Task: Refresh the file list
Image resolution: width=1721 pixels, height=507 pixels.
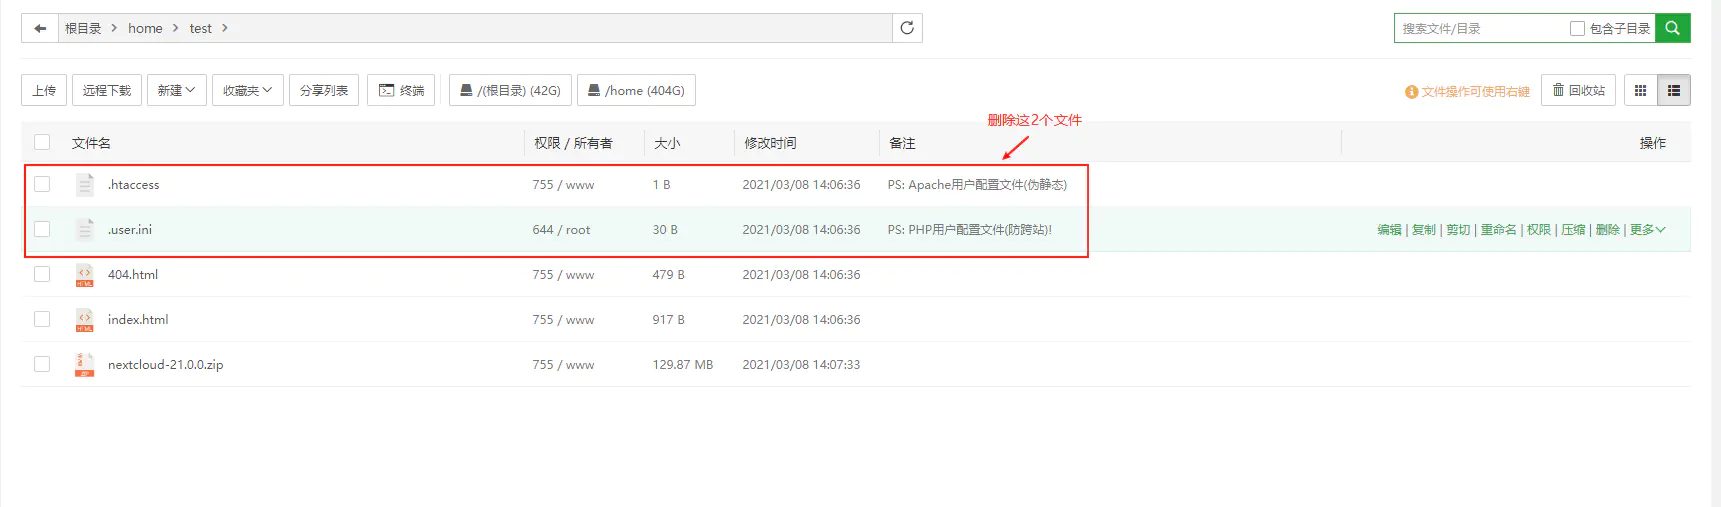Action: tap(907, 28)
